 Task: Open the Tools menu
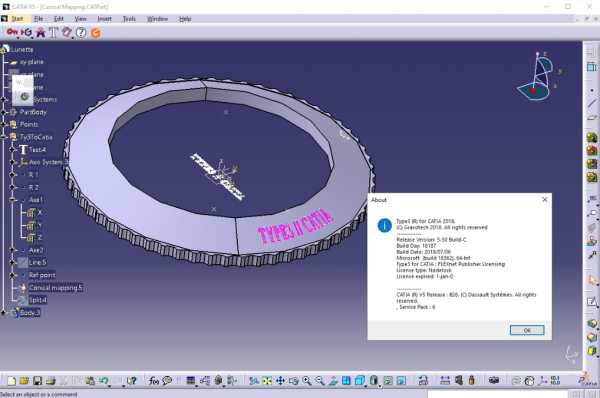129,19
